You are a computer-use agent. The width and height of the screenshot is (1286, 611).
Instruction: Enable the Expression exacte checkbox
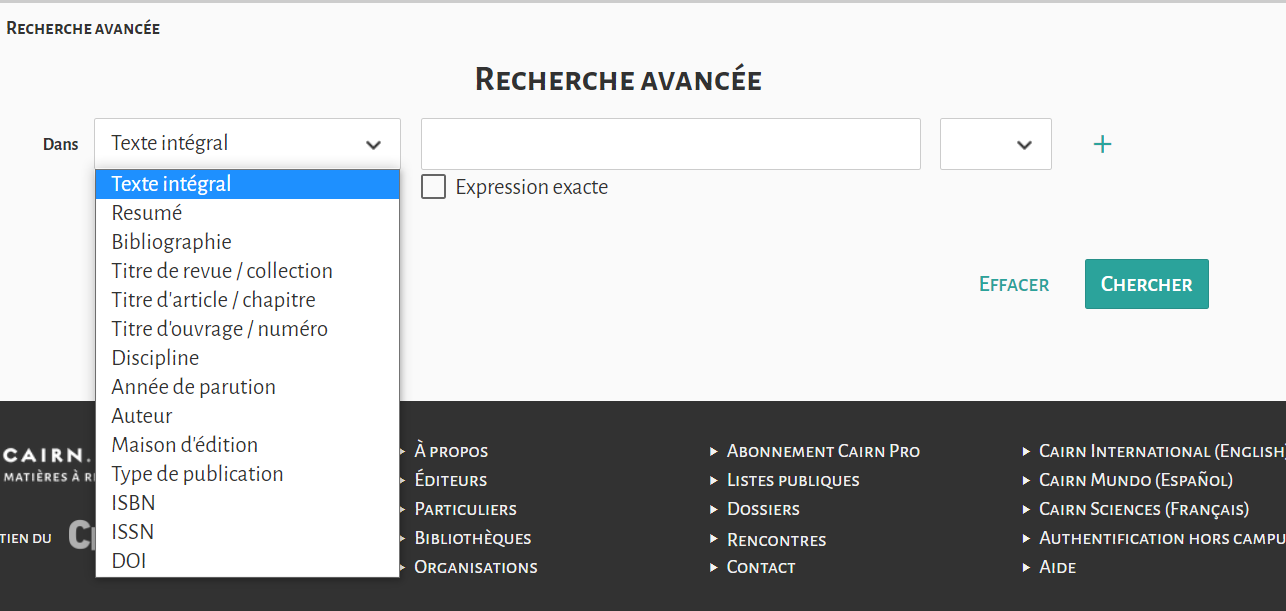pyautogui.click(x=433, y=187)
